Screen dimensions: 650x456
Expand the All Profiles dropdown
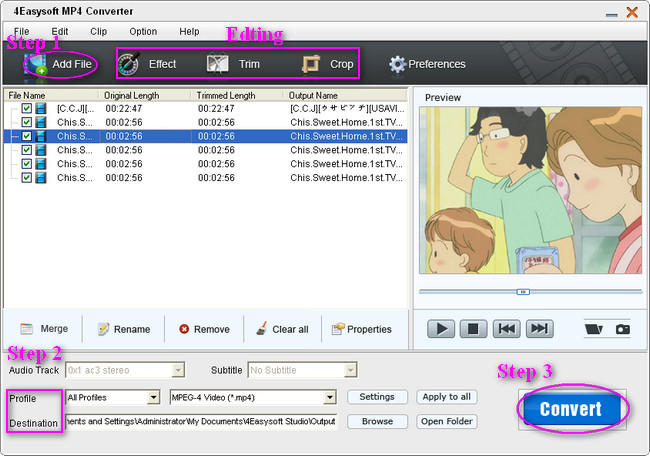pyautogui.click(x=153, y=398)
